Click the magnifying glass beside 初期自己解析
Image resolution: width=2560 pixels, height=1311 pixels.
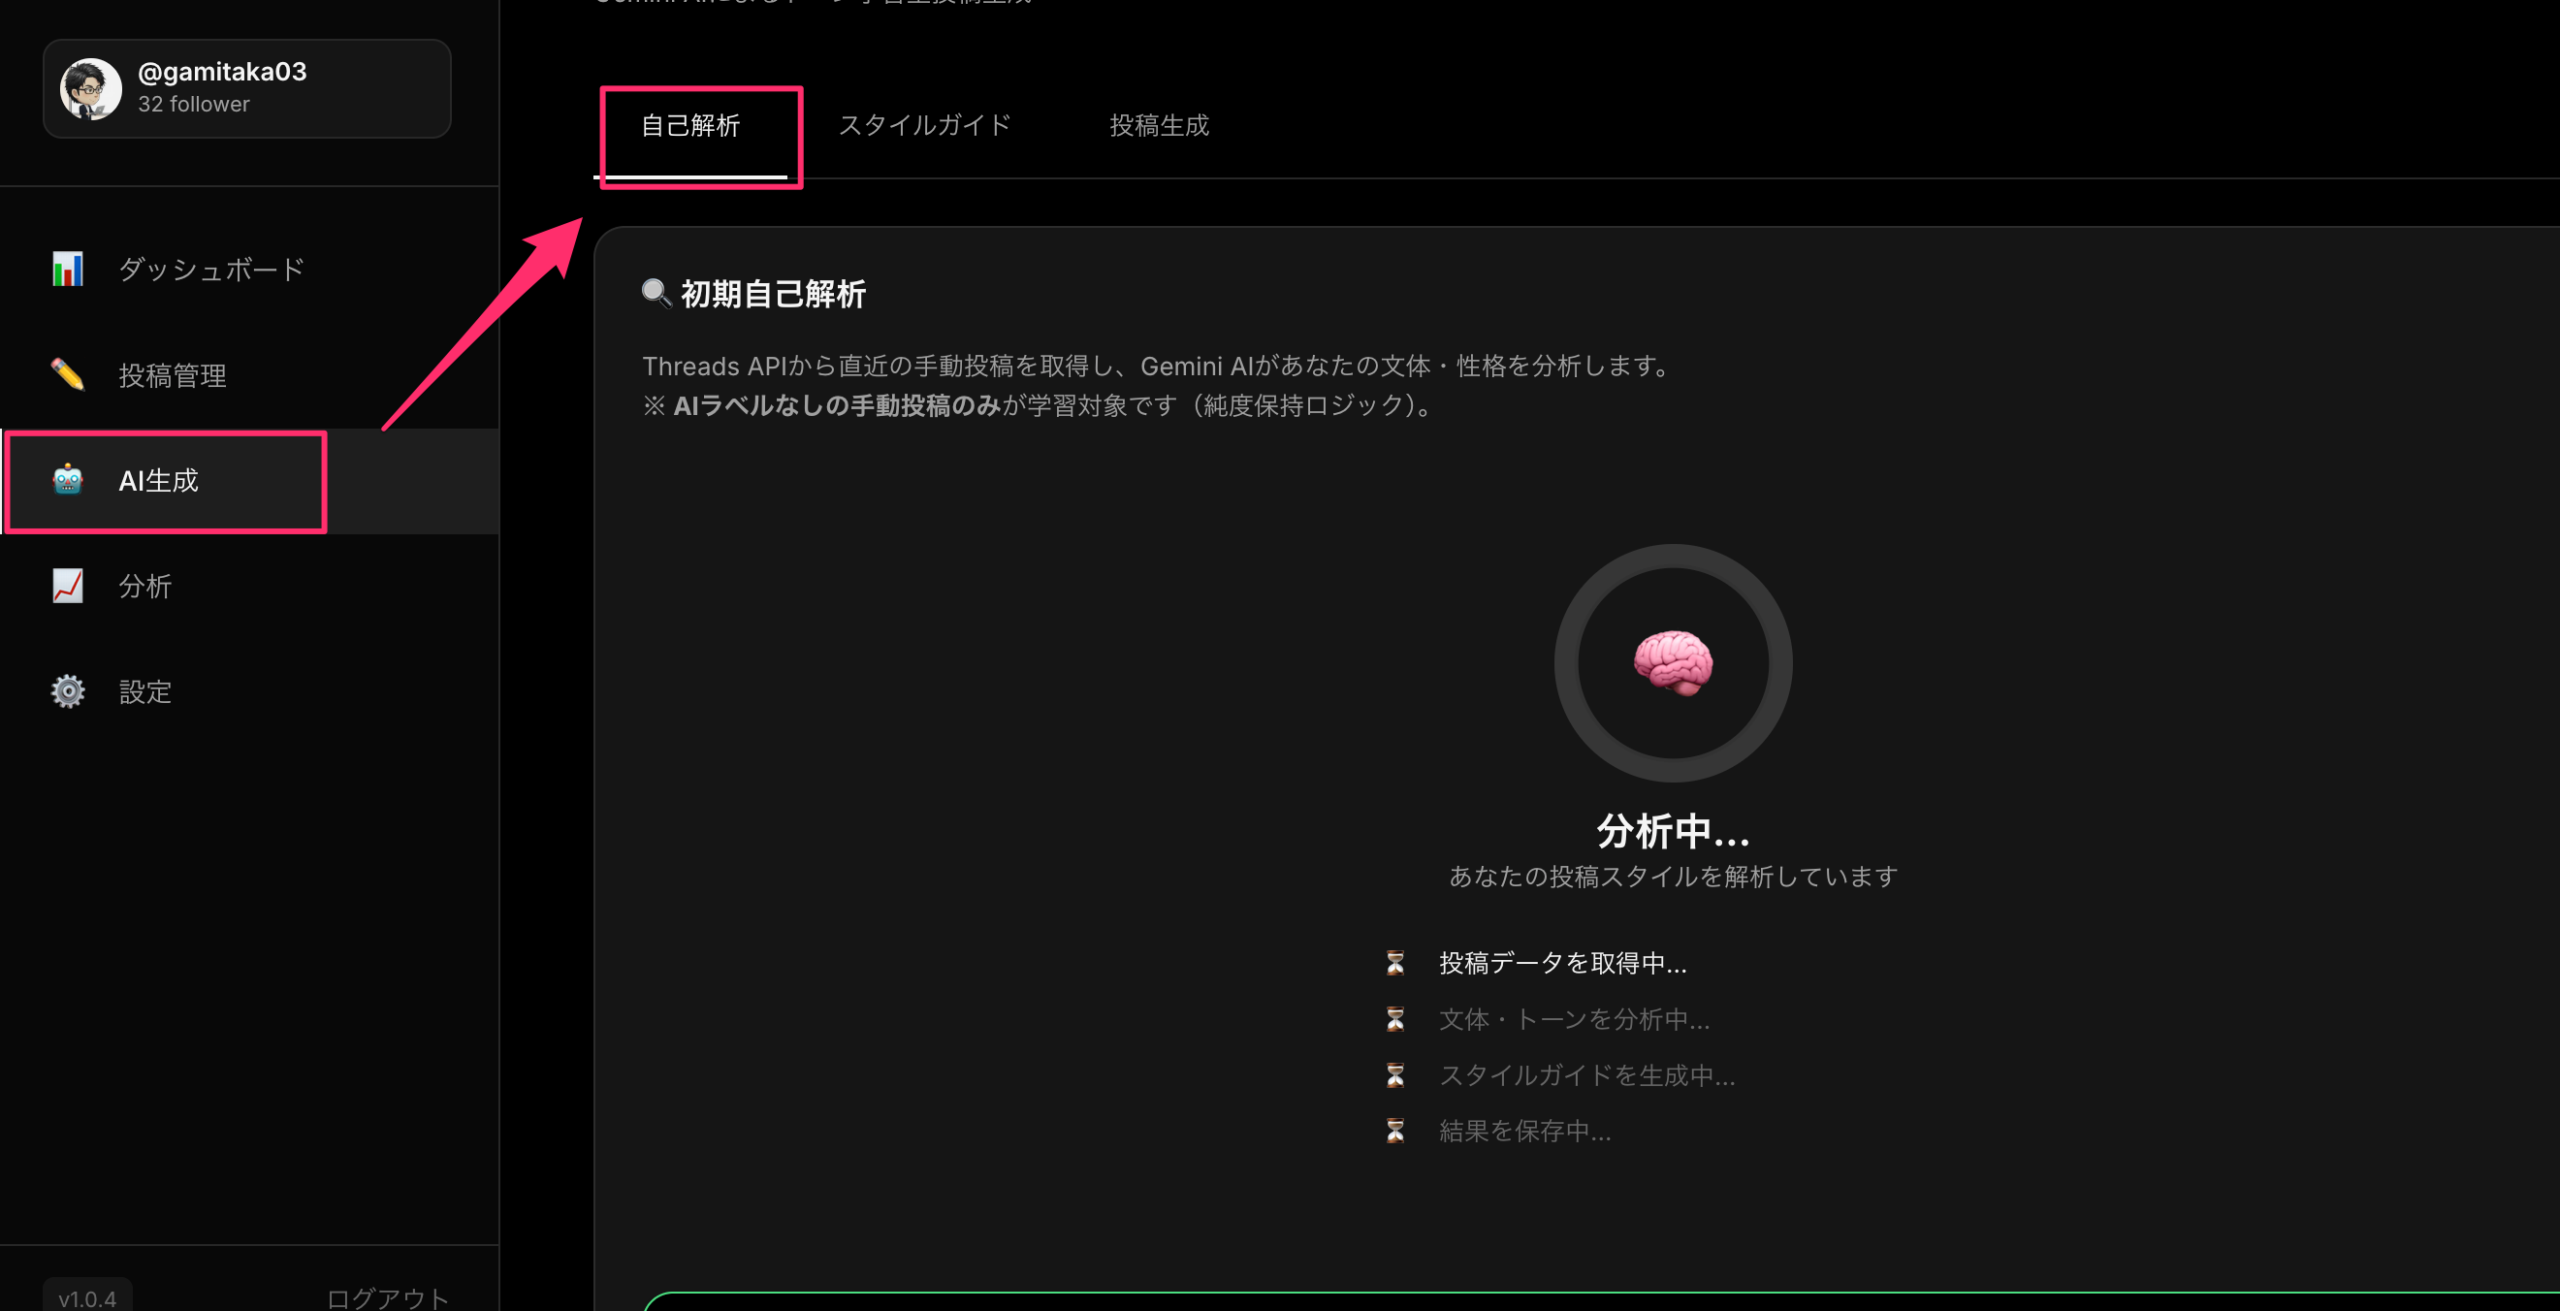click(656, 293)
